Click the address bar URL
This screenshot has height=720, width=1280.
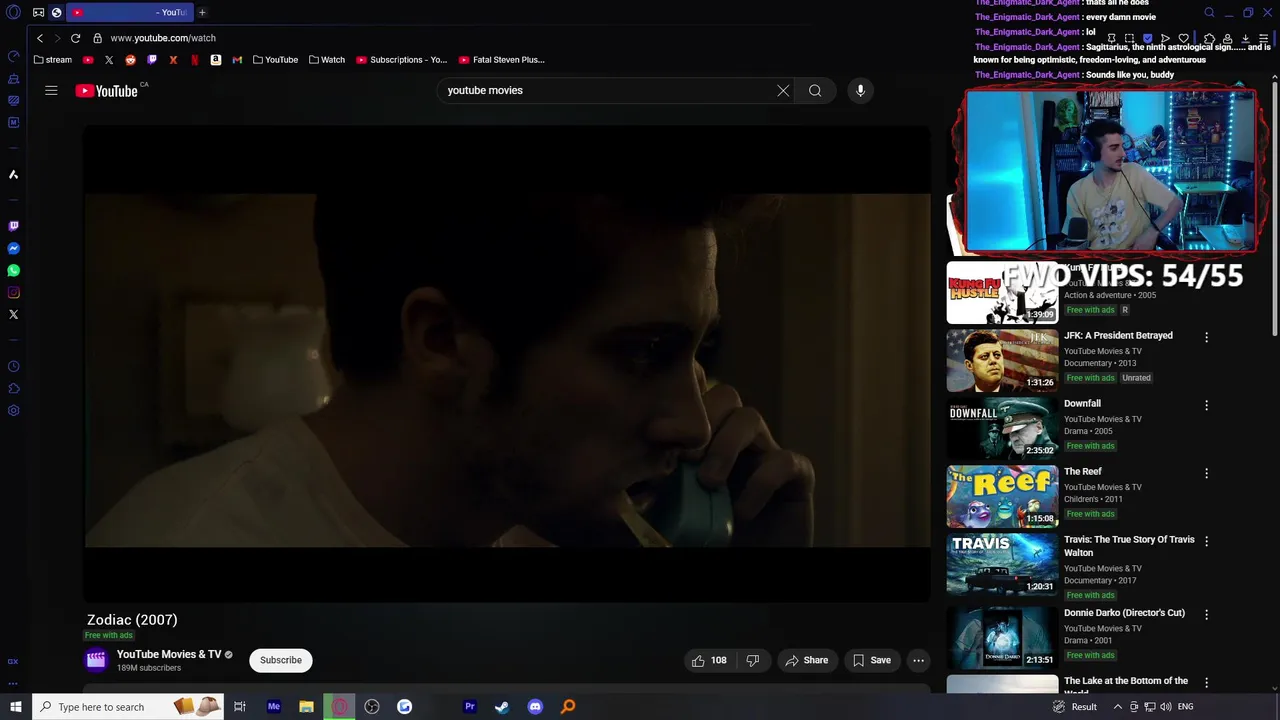(163, 38)
